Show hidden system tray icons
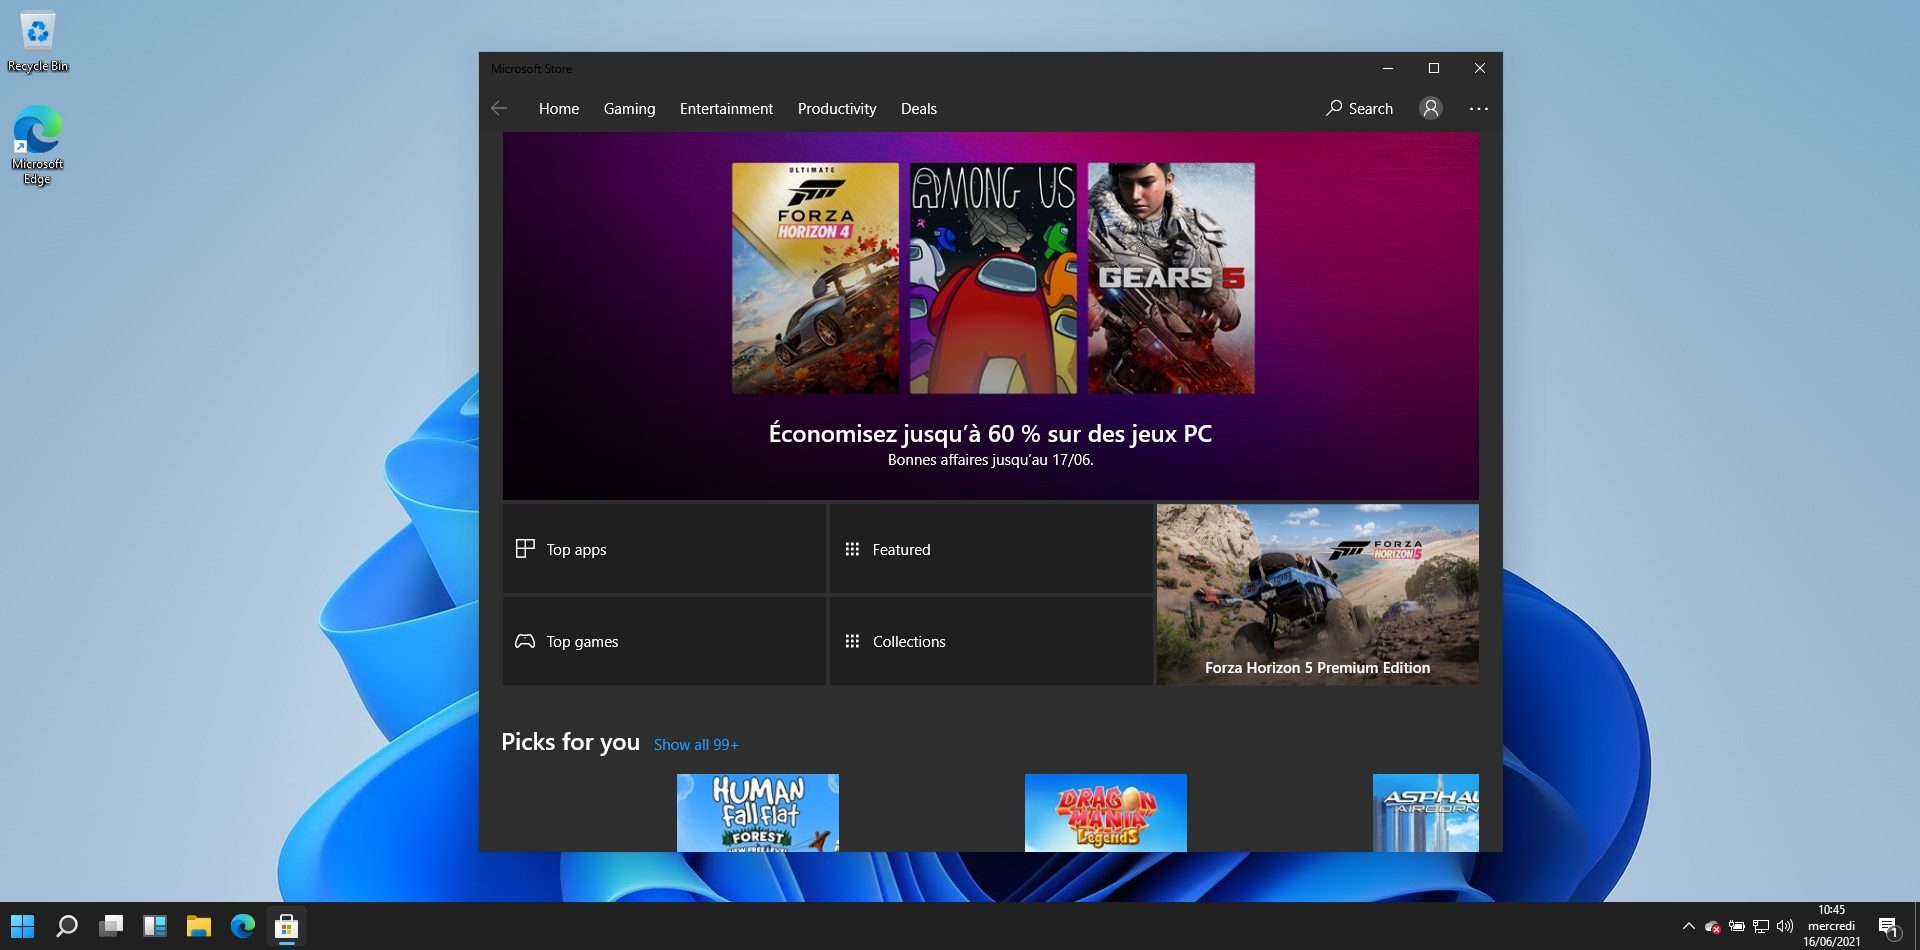The height and width of the screenshot is (950, 1920). [x=1688, y=926]
